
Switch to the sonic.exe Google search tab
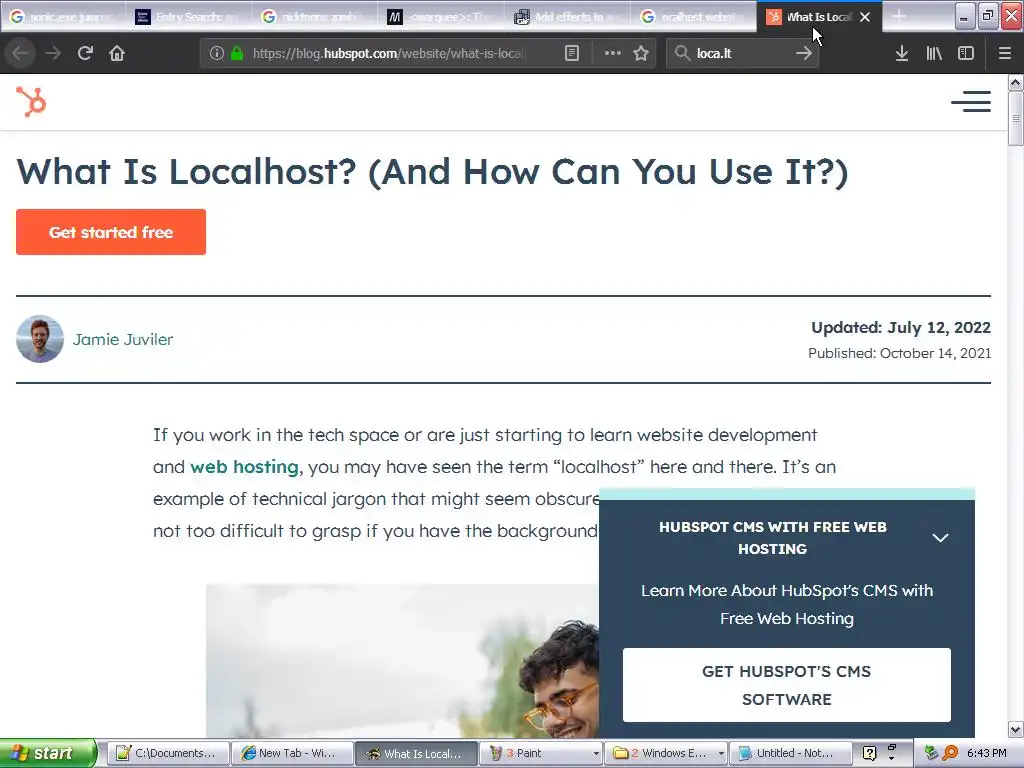(63, 17)
